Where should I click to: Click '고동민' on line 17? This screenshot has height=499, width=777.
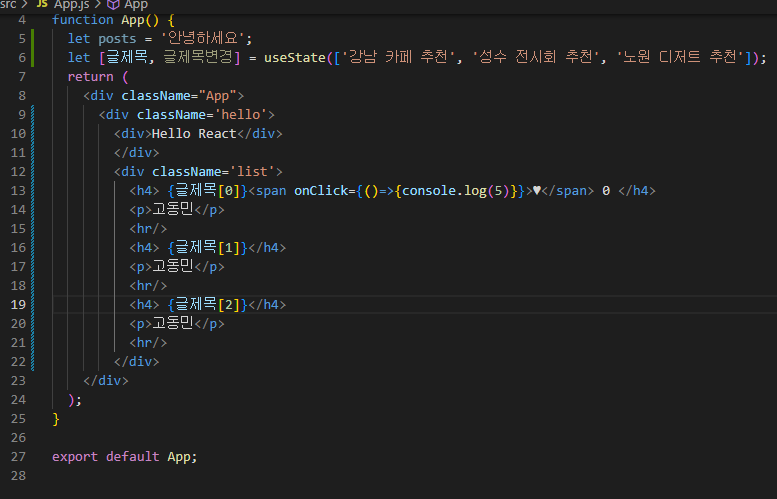coord(172,266)
